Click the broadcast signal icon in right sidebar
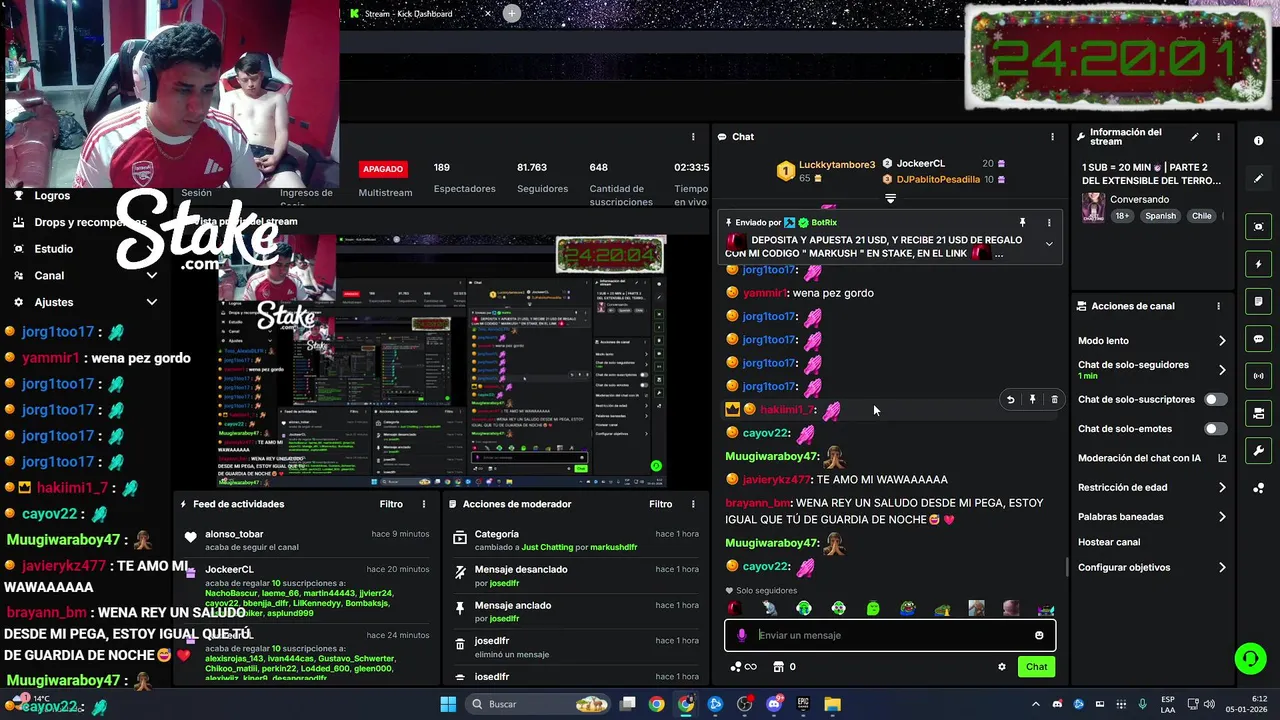Screen dimensions: 1280x720 (x=1258, y=376)
